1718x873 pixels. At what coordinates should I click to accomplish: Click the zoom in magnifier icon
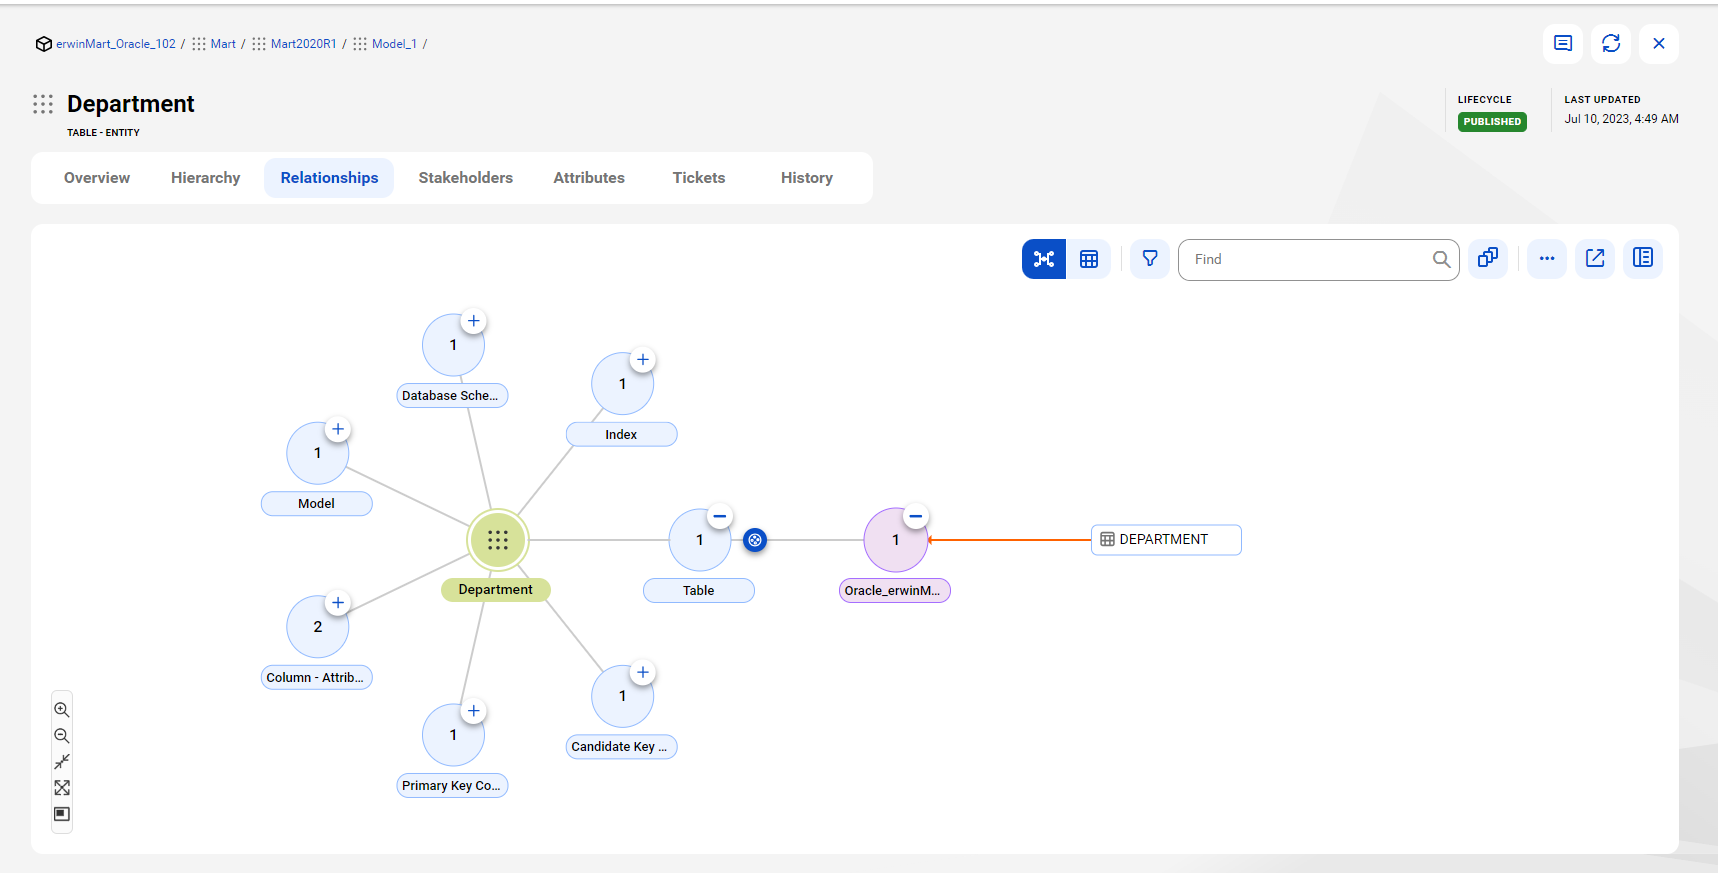tap(62, 710)
